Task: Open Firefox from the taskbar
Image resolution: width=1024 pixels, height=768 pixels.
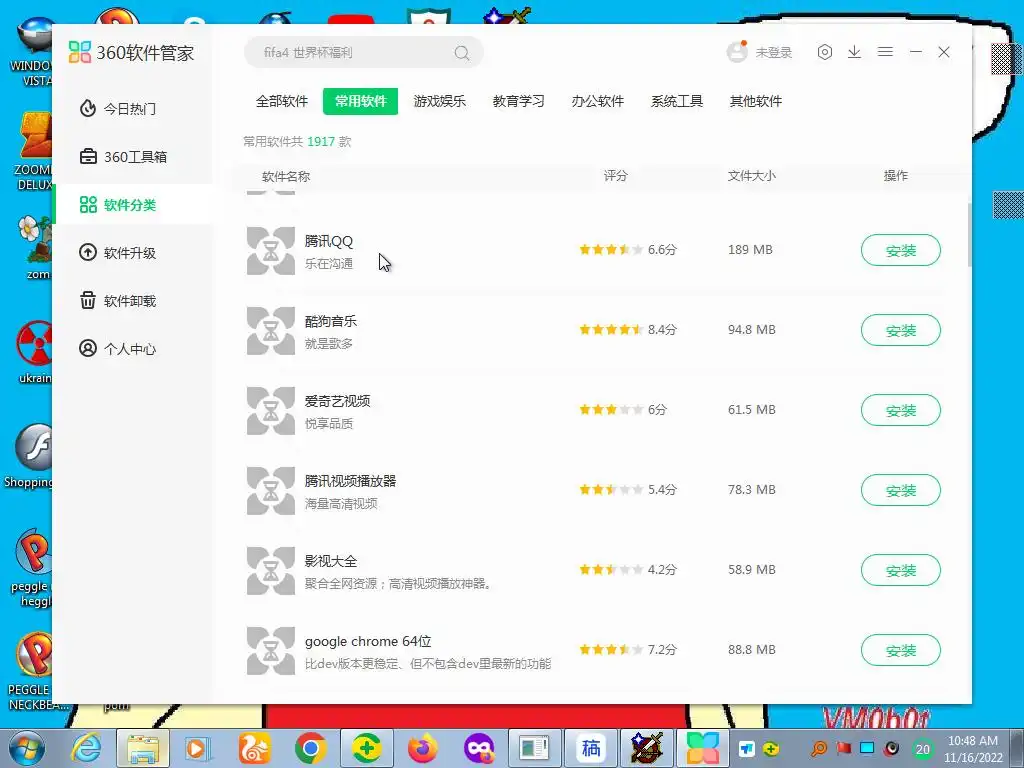Action: [423, 748]
